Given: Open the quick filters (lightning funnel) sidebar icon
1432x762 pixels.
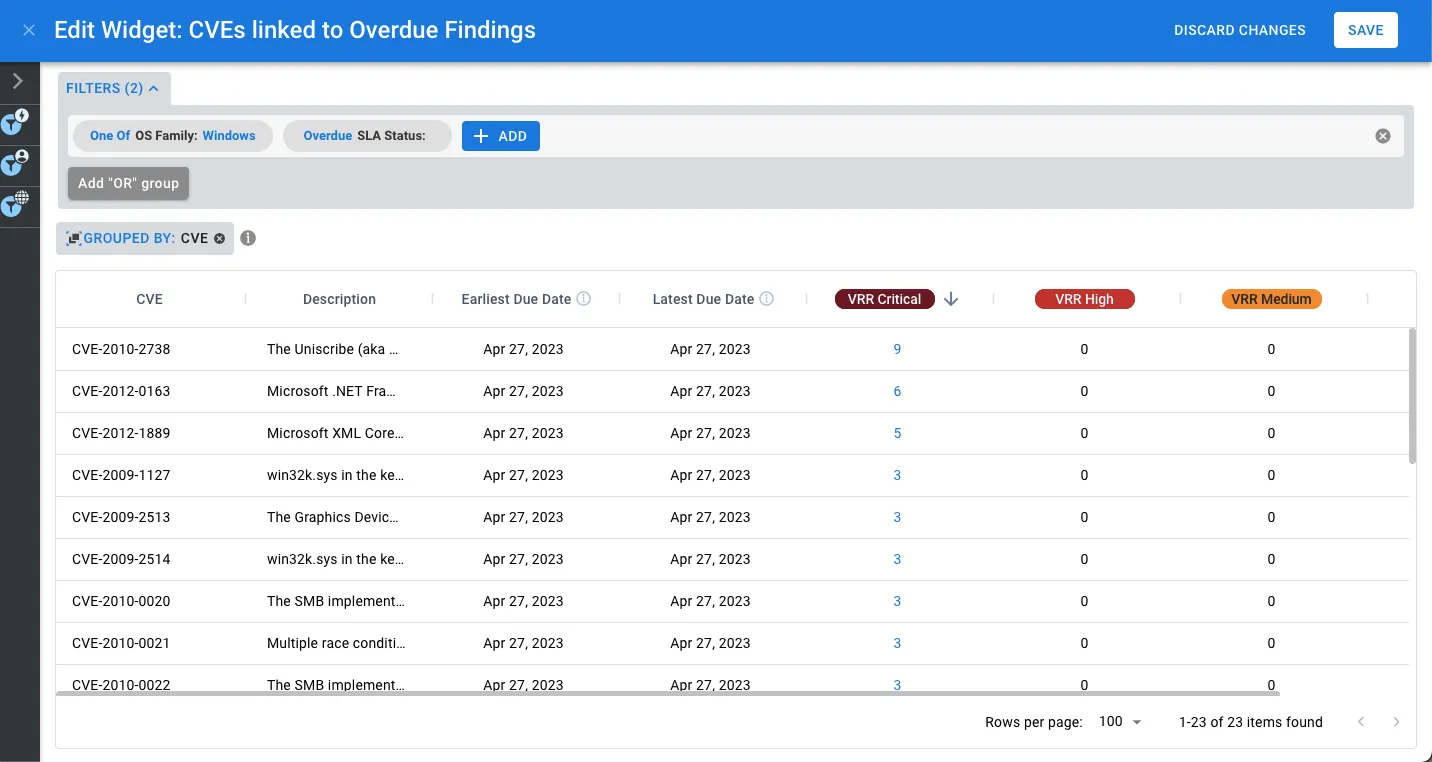Looking at the screenshot, I should [16, 123].
